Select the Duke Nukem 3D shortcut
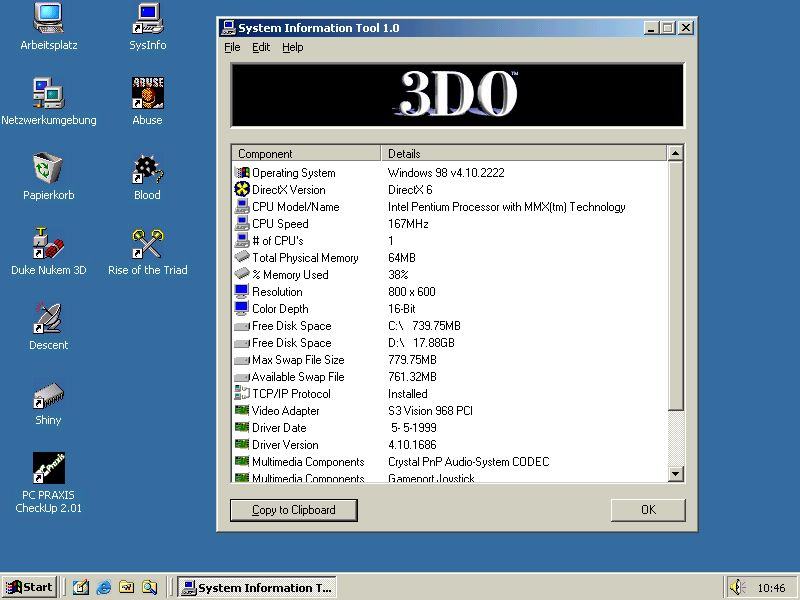800x600 pixels. tap(48, 251)
